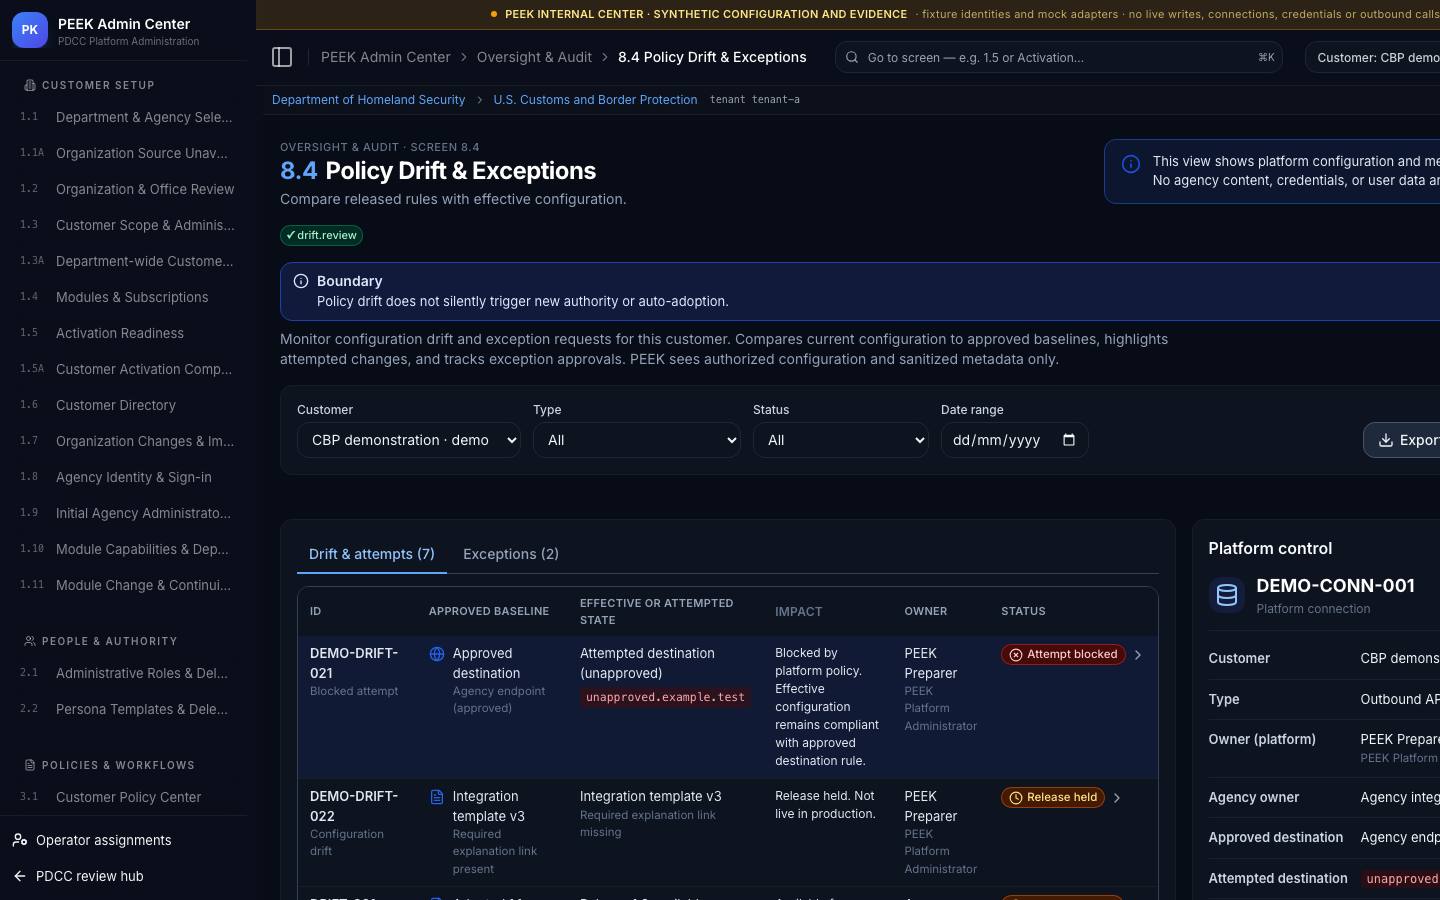Open Organization & Office Review in sidebar

coord(128,189)
